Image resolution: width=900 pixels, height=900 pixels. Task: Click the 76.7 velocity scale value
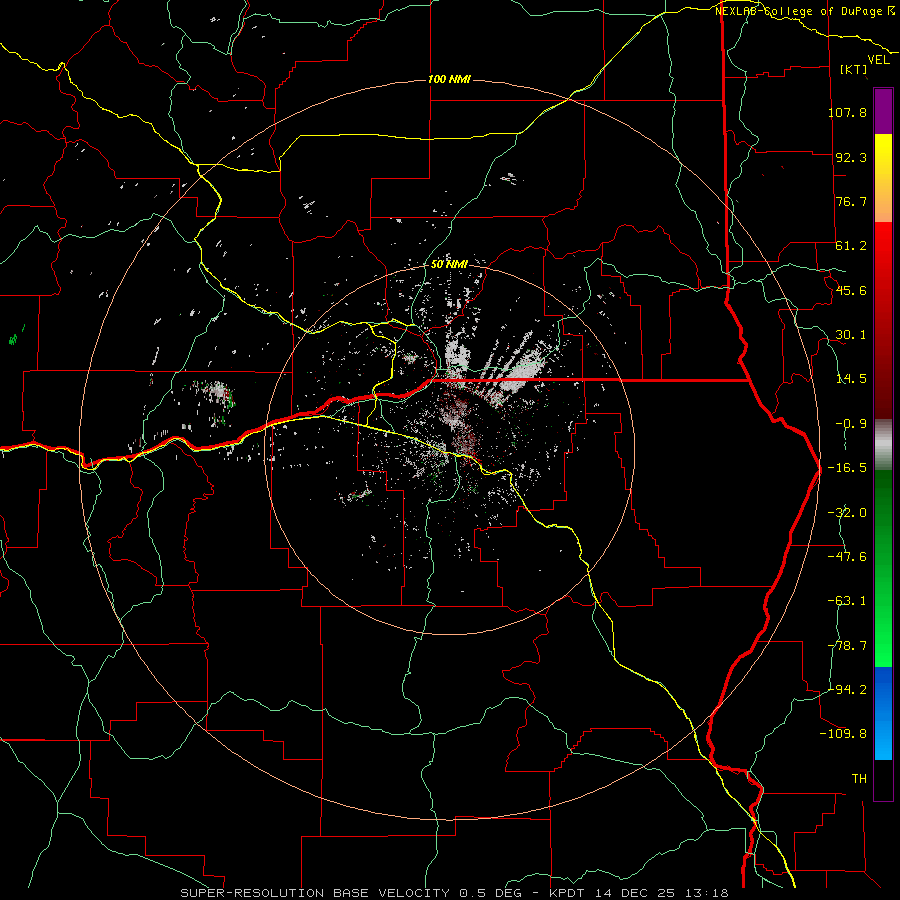click(851, 201)
